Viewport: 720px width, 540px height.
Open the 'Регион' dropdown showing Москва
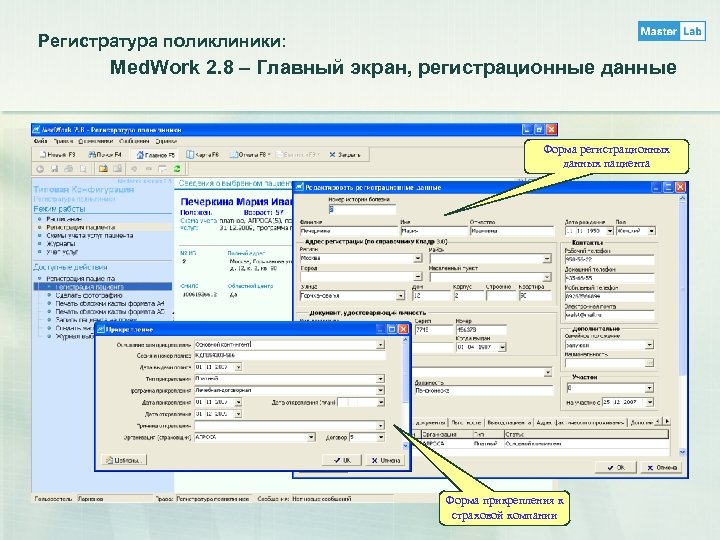coord(418,258)
